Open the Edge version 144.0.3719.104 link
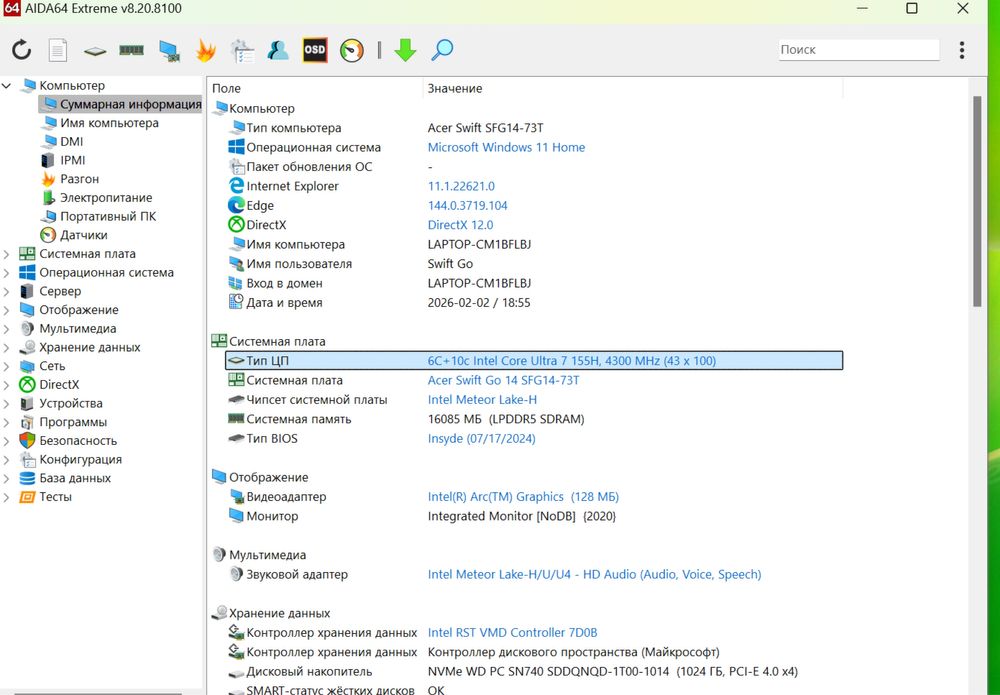 [467, 205]
